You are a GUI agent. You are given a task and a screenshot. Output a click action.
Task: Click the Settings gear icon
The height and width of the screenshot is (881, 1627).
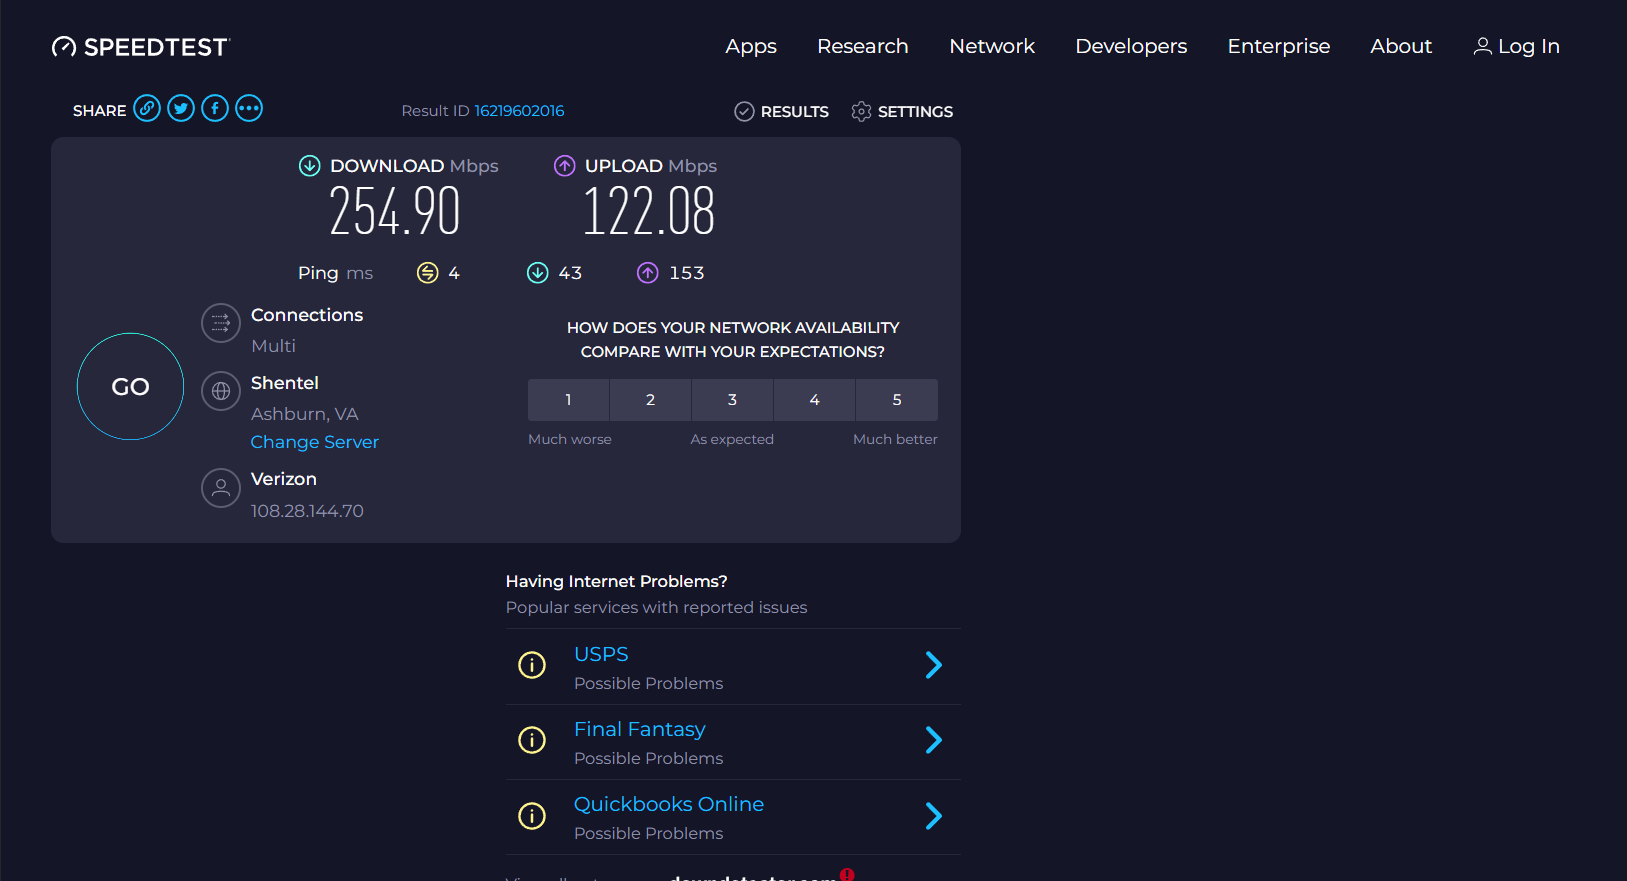[861, 111]
